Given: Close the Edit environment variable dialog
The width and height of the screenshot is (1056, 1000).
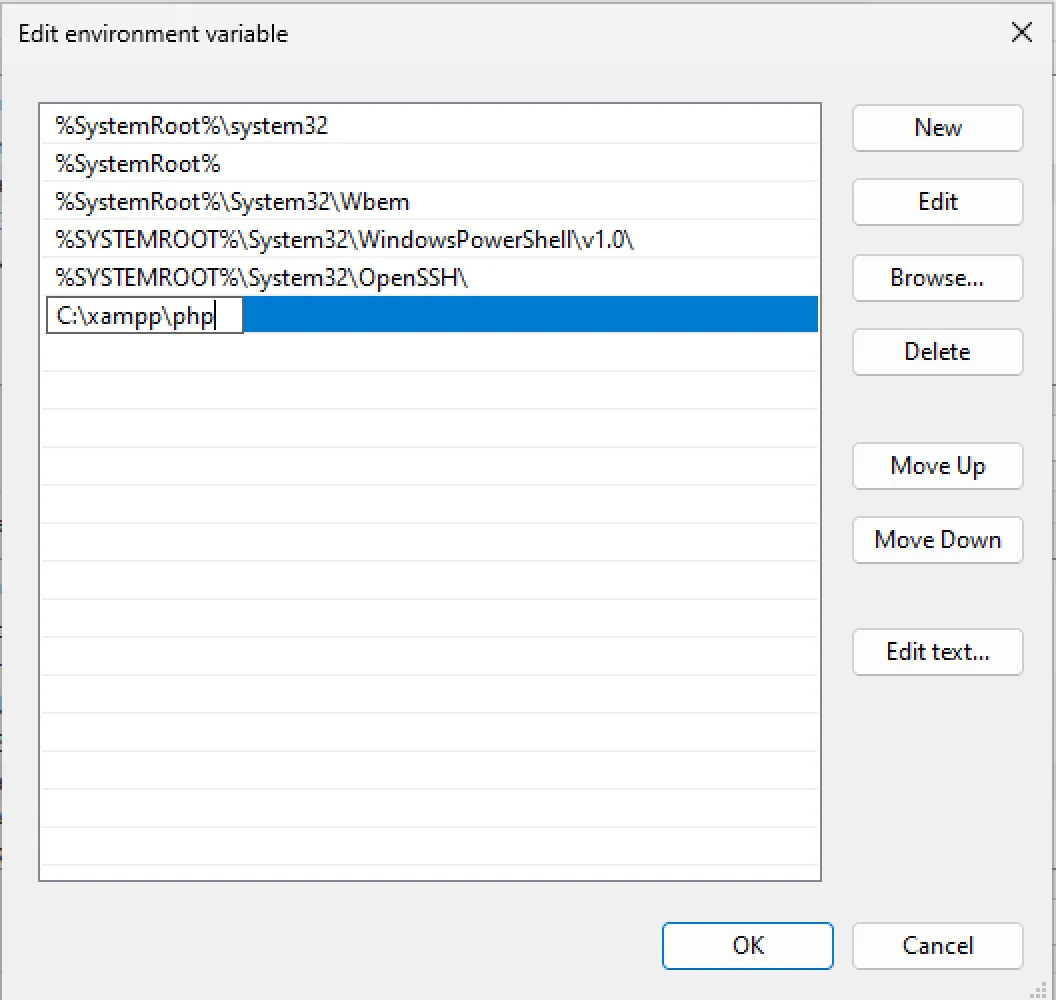Looking at the screenshot, I should point(1022,32).
